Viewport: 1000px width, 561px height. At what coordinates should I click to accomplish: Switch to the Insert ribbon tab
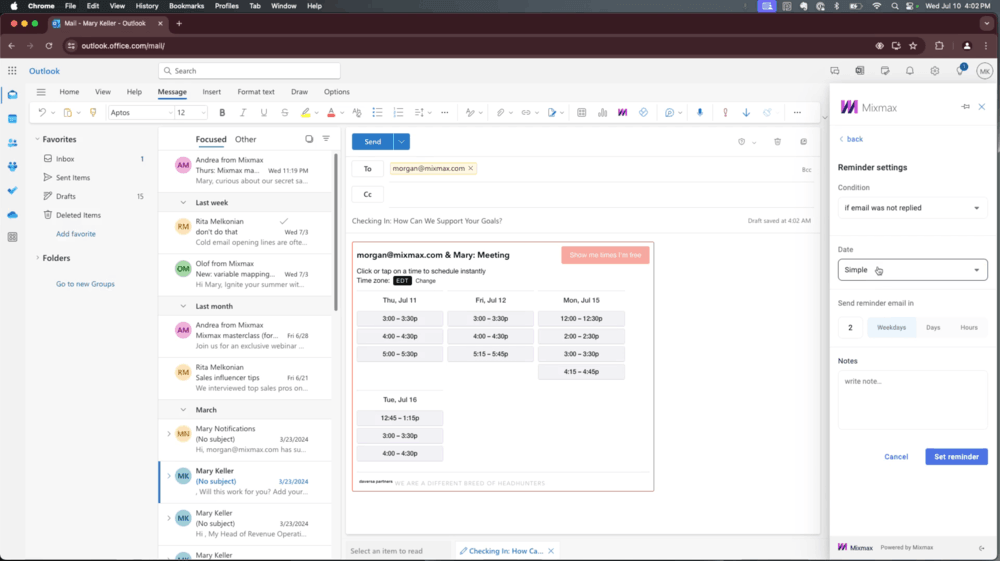pyautogui.click(x=212, y=92)
